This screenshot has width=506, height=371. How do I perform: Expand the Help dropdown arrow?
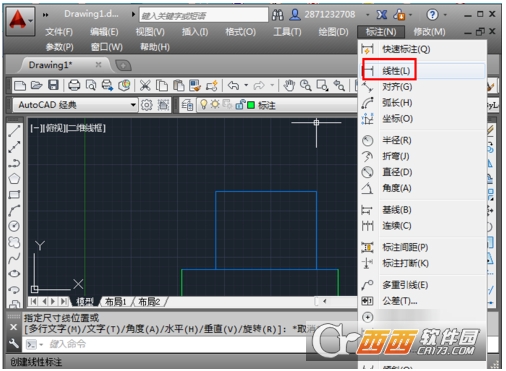click(445, 15)
